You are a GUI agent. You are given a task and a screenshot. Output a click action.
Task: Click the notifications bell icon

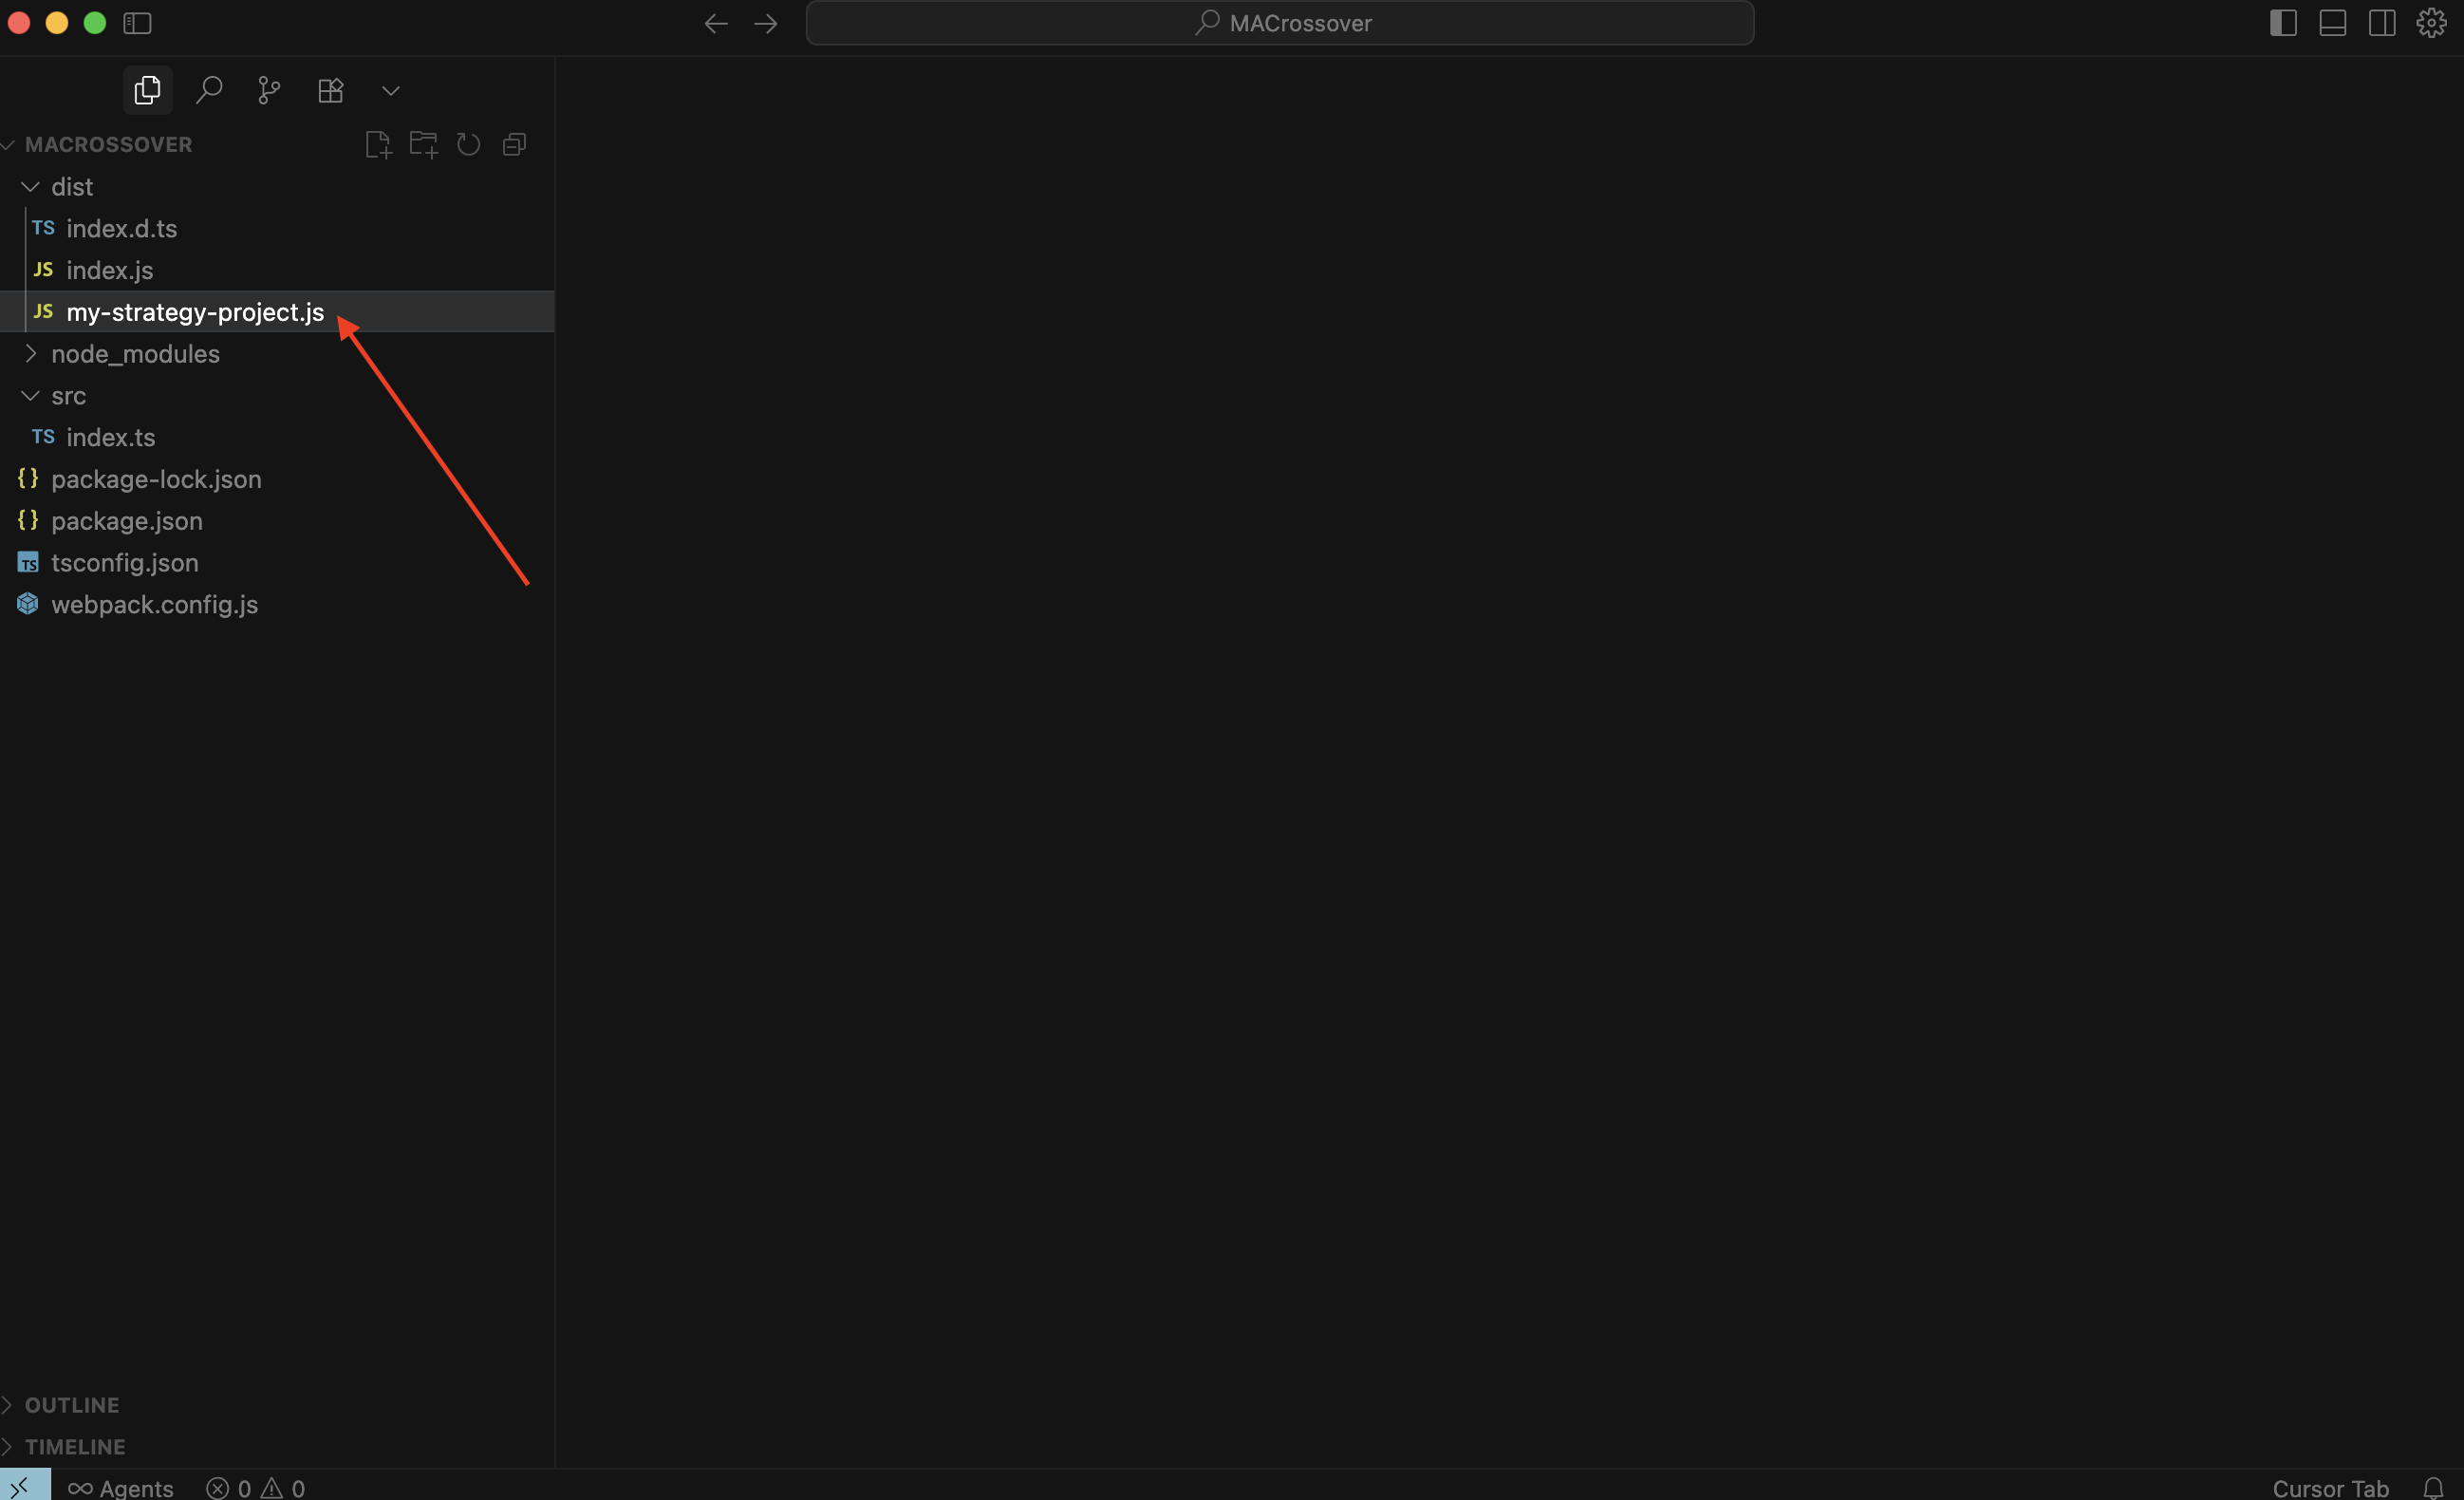click(2433, 1488)
